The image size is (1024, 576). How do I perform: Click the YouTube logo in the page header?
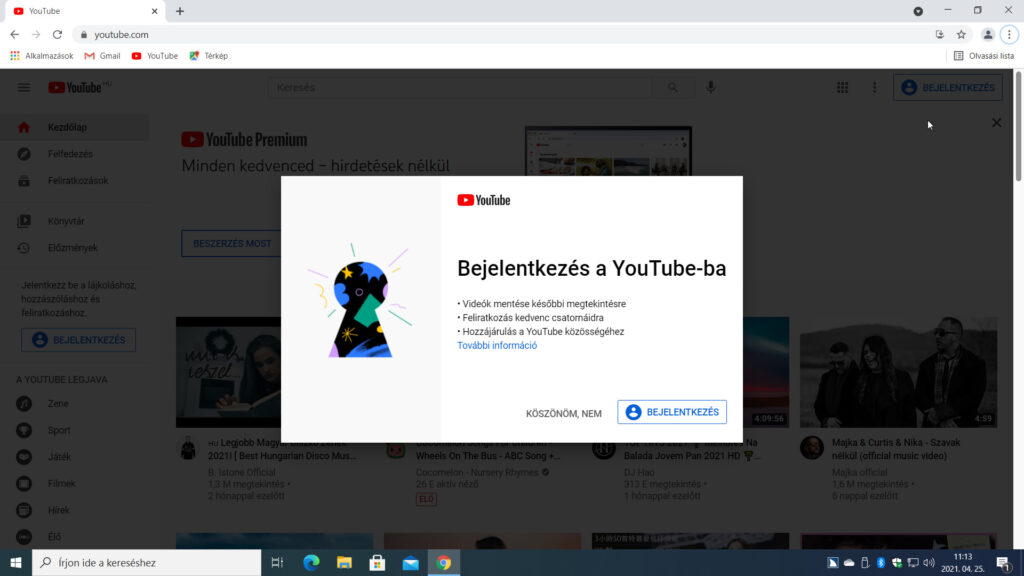pos(75,88)
